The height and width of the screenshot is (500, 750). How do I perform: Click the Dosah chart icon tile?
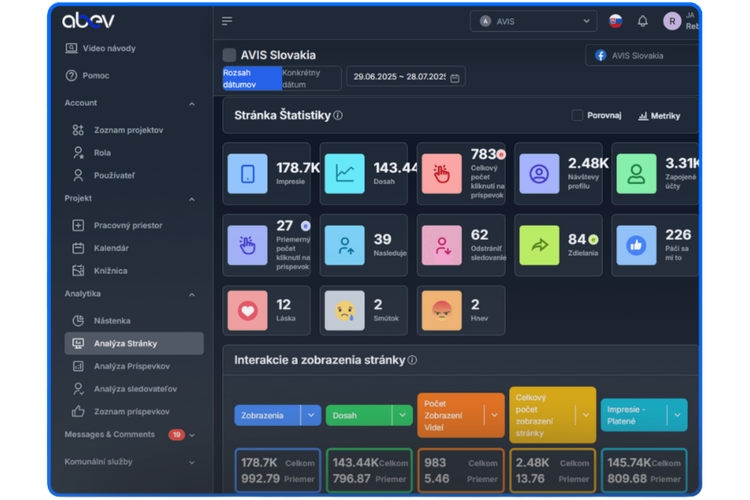click(344, 174)
